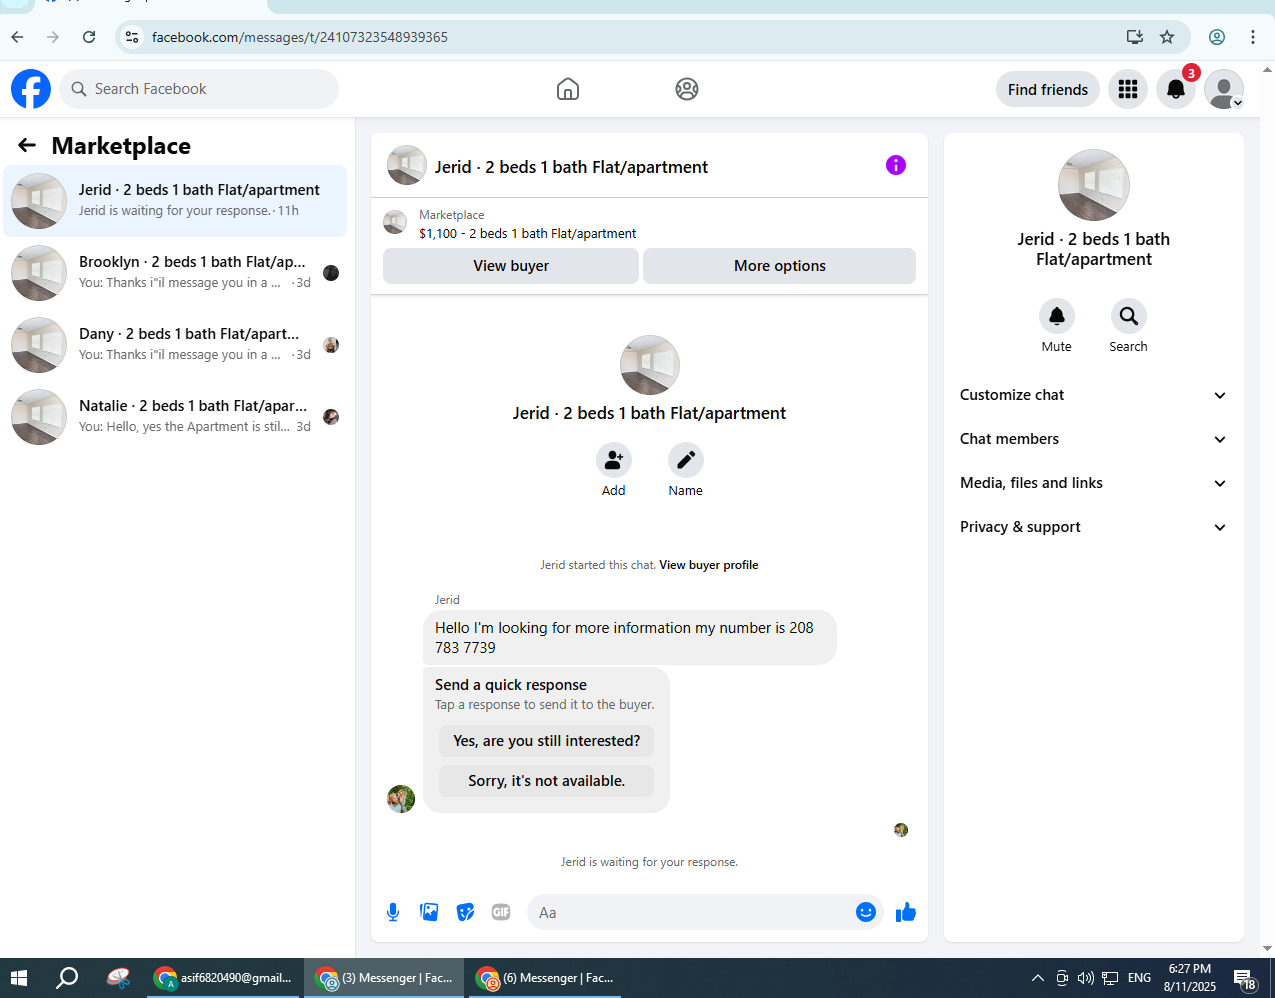Screen dimensions: 1275x998
Task: Attach a file with the photo icon
Action: click(429, 912)
